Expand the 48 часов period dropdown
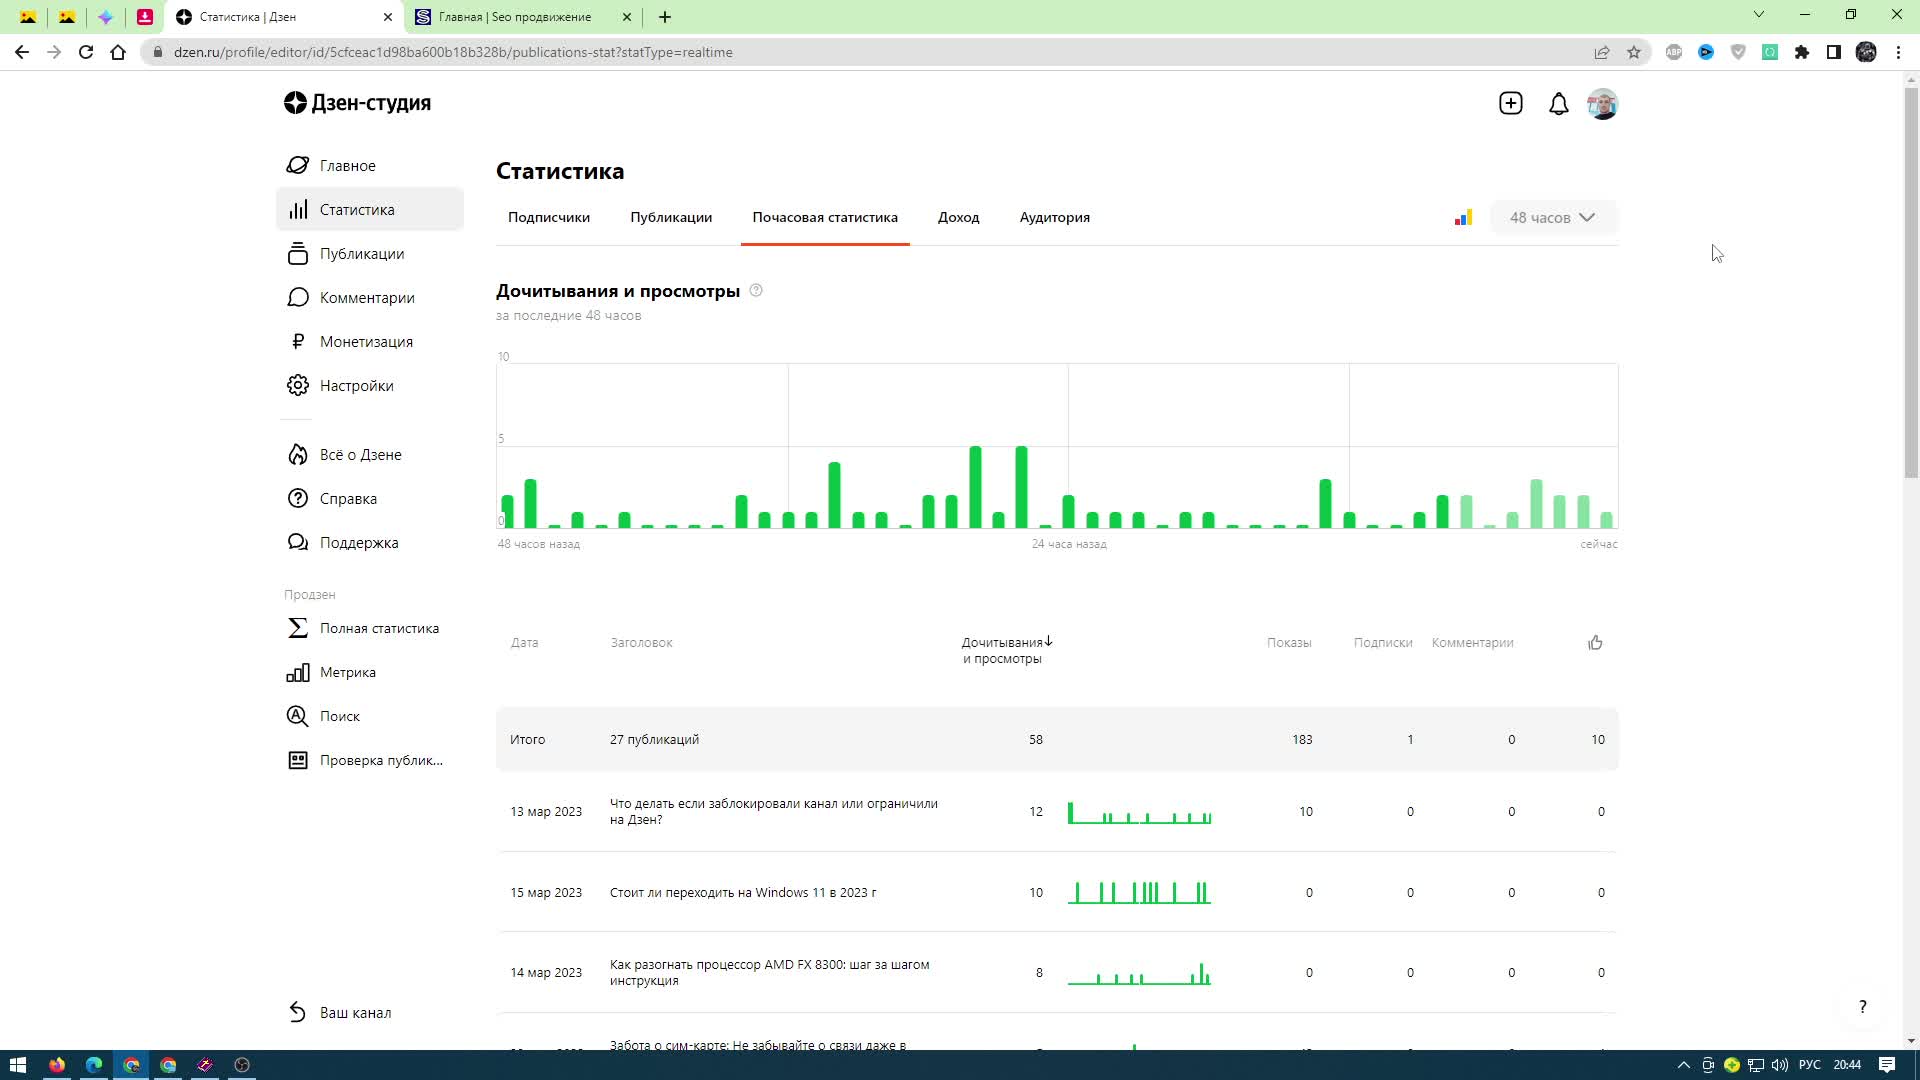 point(1553,218)
